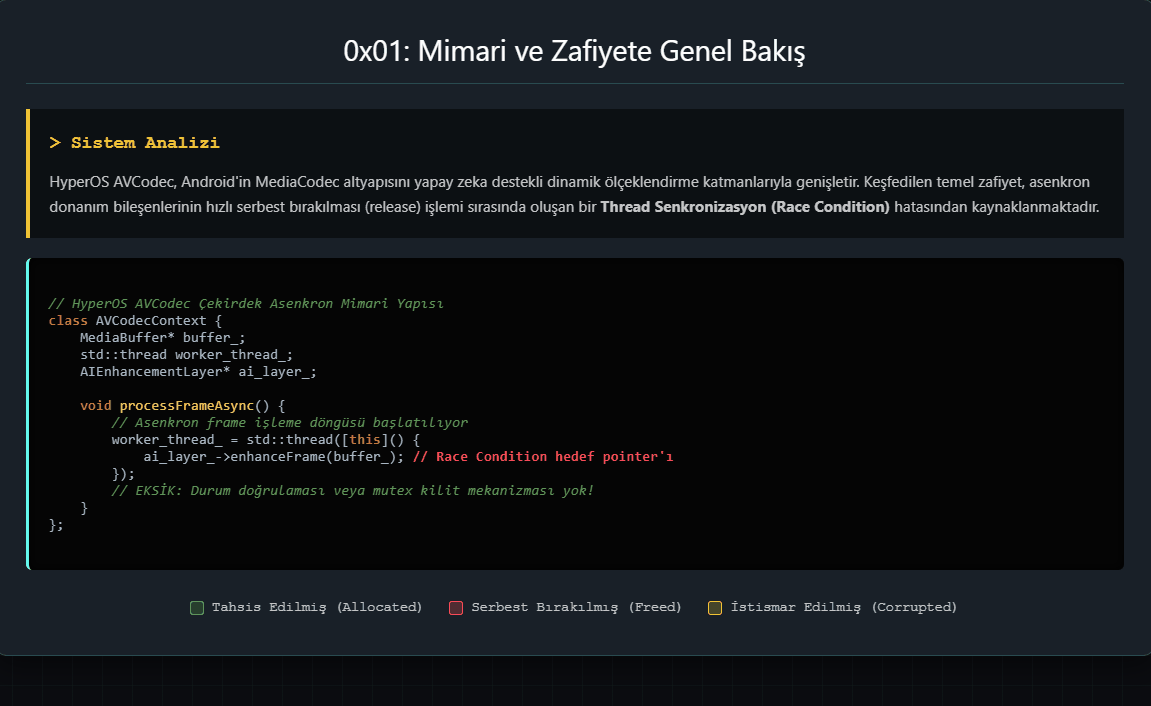
Task: Click the bold 'Thread Senkronizasyon (Race Condition)' text
Action: pos(744,207)
